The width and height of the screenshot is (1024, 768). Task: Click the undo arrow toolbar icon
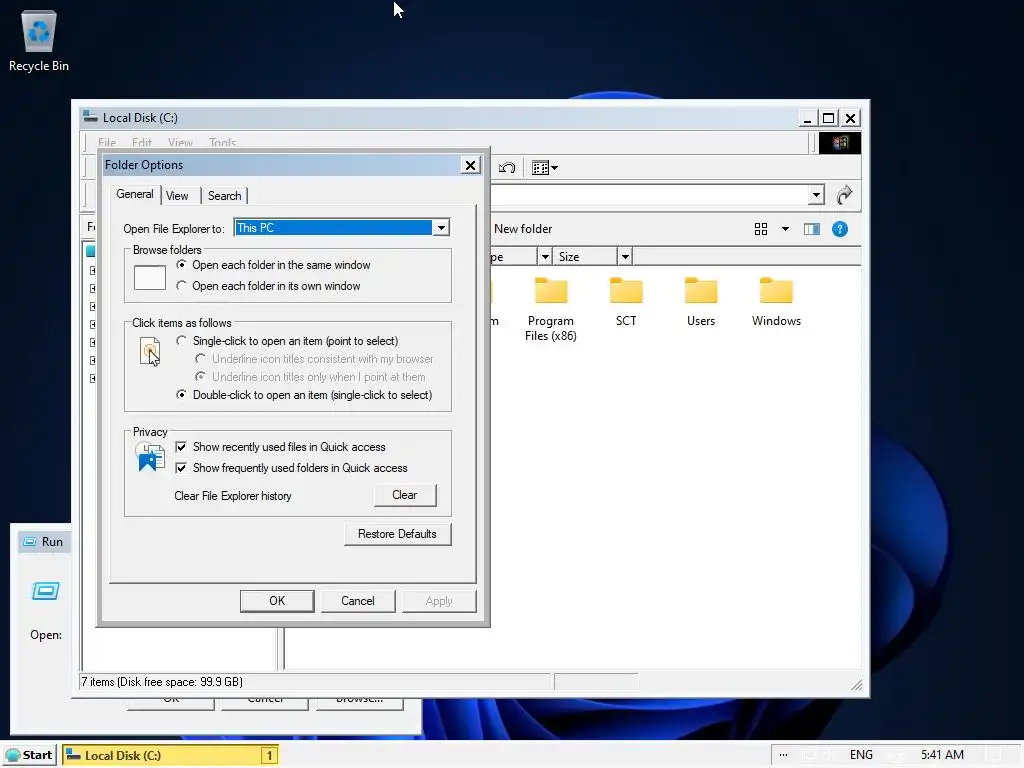point(507,168)
